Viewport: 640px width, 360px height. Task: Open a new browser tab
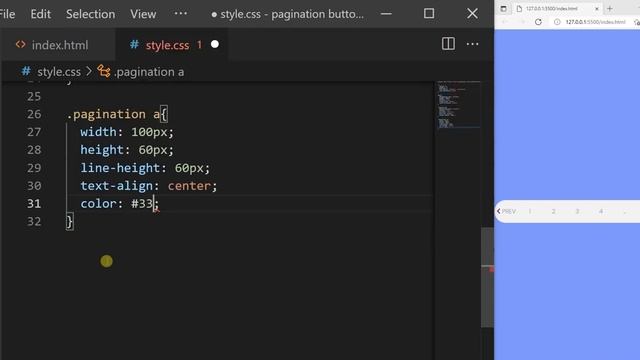coord(610,9)
